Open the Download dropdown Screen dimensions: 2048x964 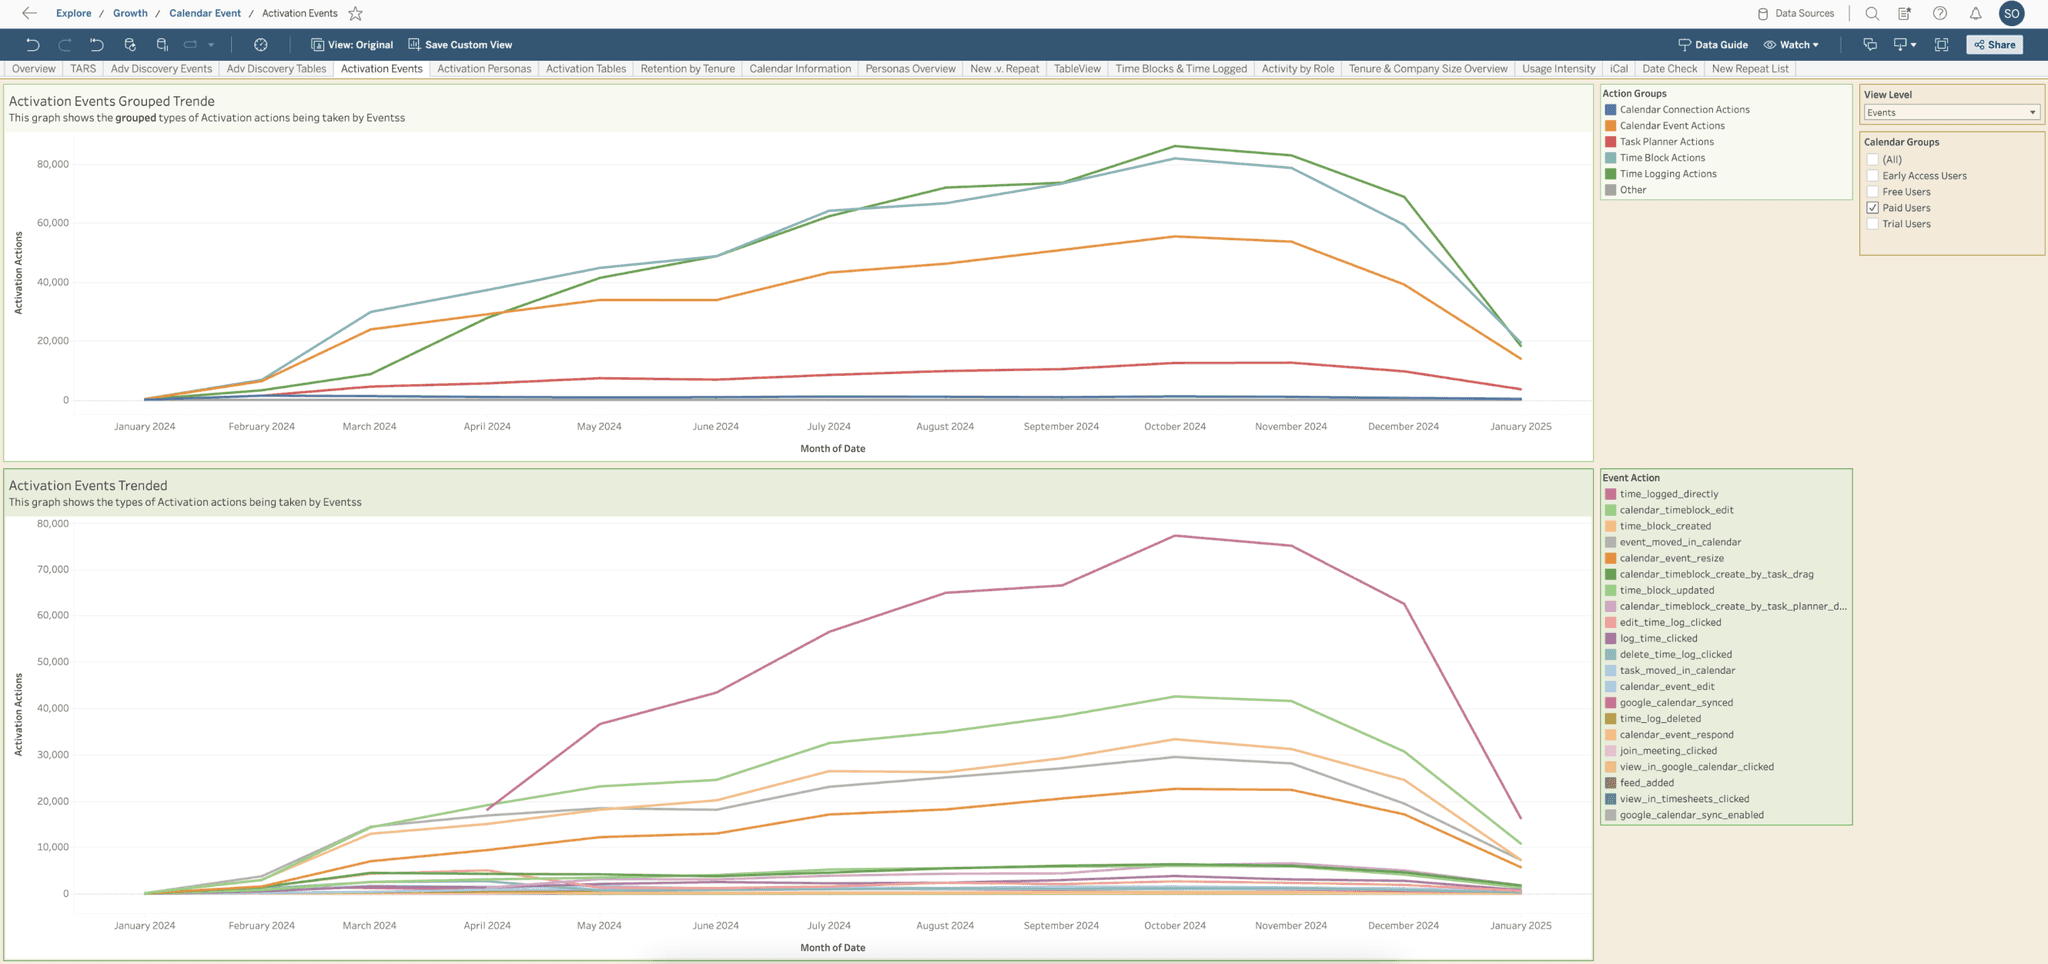click(x=1904, y=44)
